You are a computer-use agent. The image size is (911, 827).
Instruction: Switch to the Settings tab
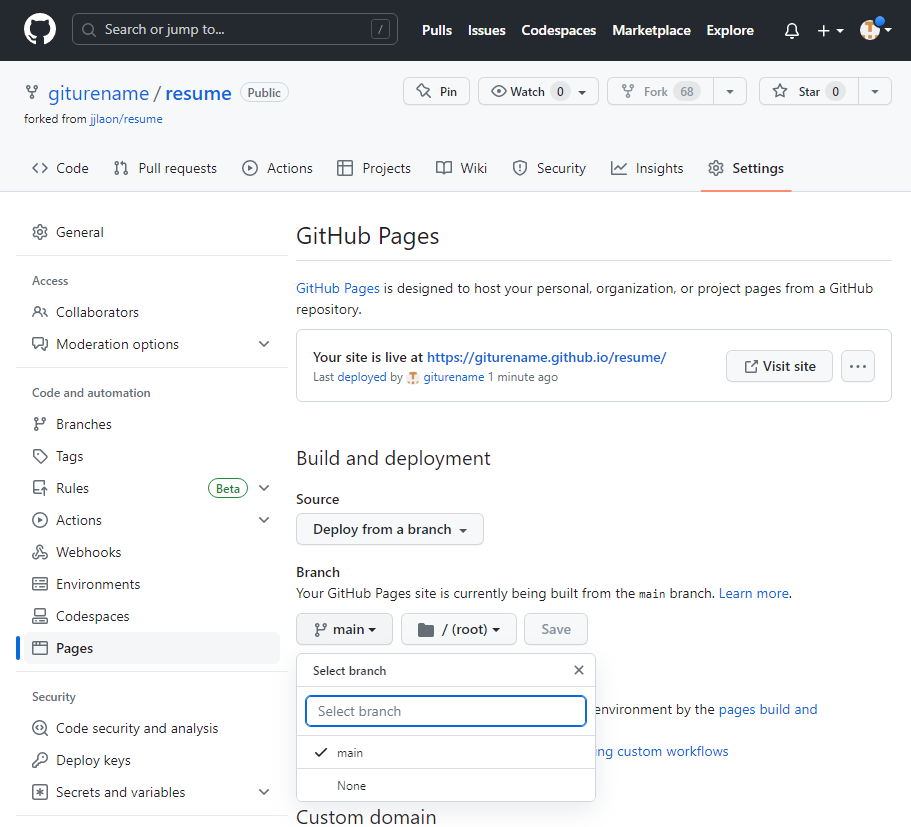point(746,169)
